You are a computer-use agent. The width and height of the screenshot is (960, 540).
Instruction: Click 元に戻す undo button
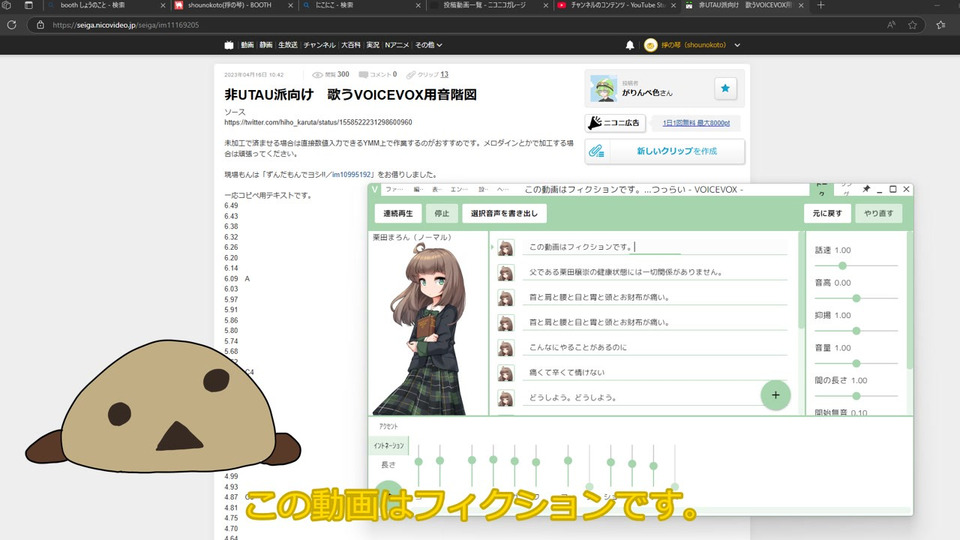click(827, 213)
